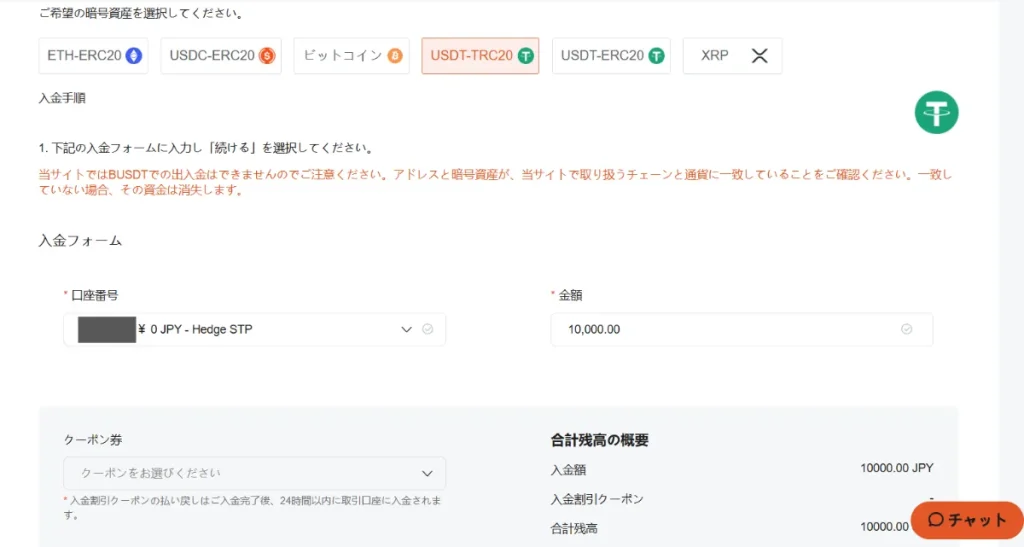Click the 入金フォーム heading

click(80, 240)
